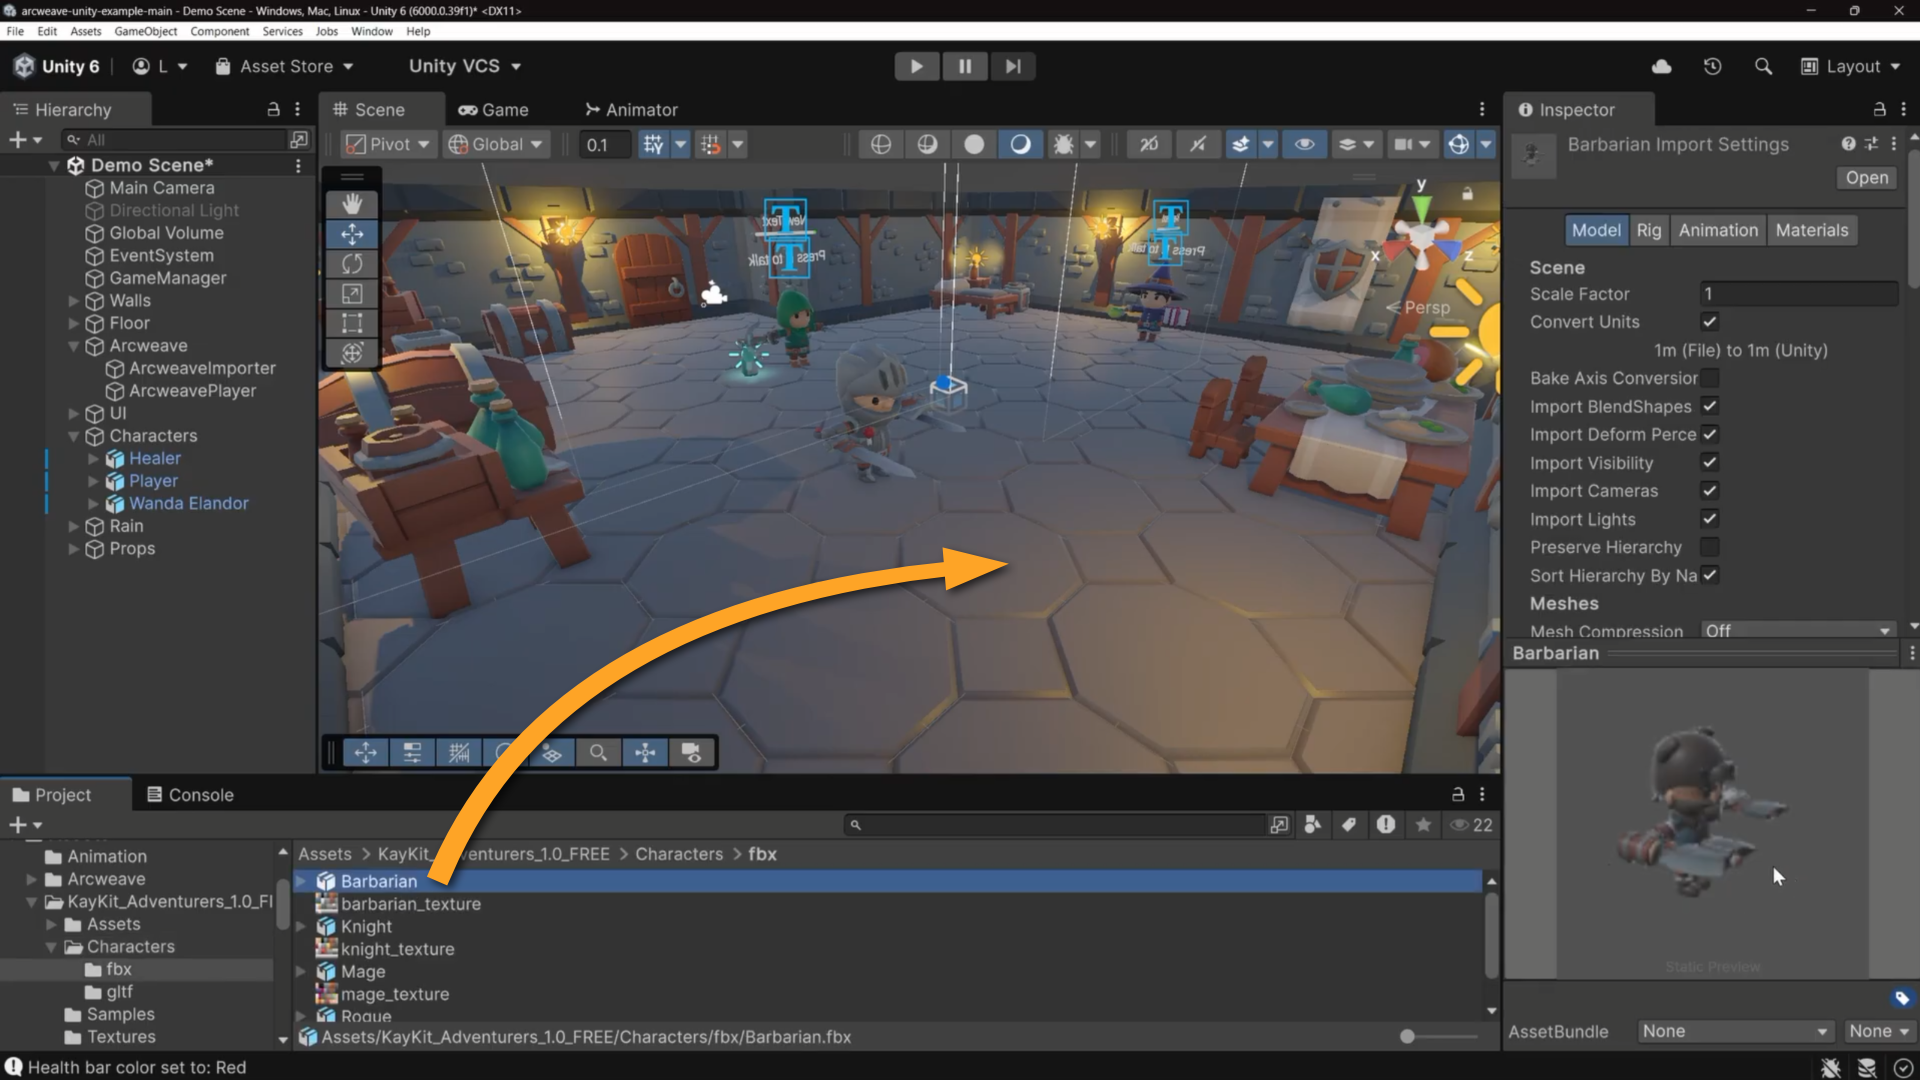Select the Animation import settings tab

[x=1717, y=230]
